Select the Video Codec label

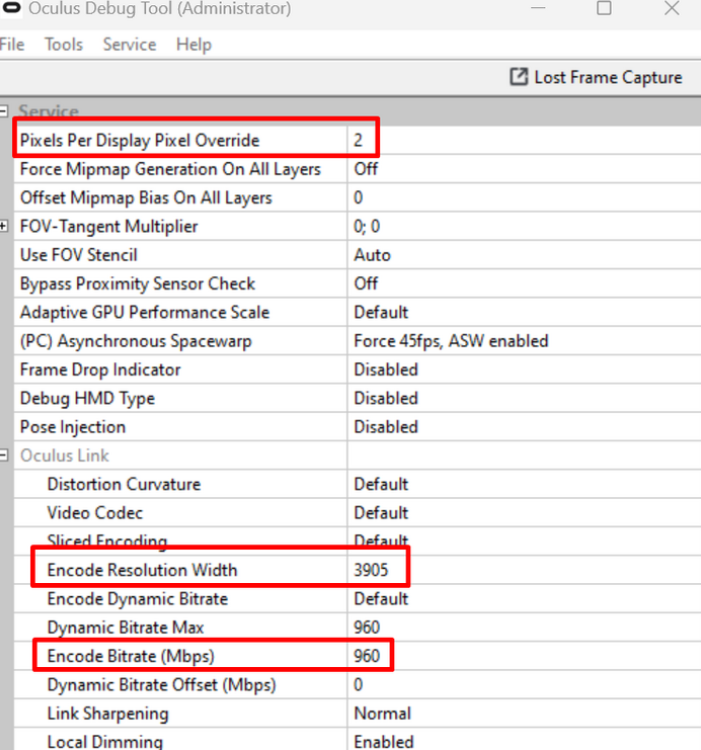coord(95,513)
